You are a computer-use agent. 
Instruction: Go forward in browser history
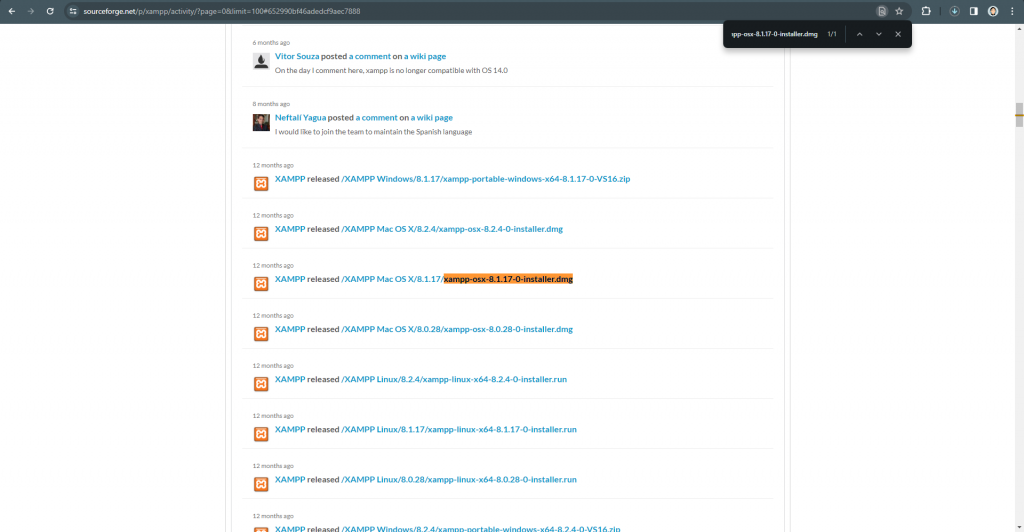tap(31, 11)
